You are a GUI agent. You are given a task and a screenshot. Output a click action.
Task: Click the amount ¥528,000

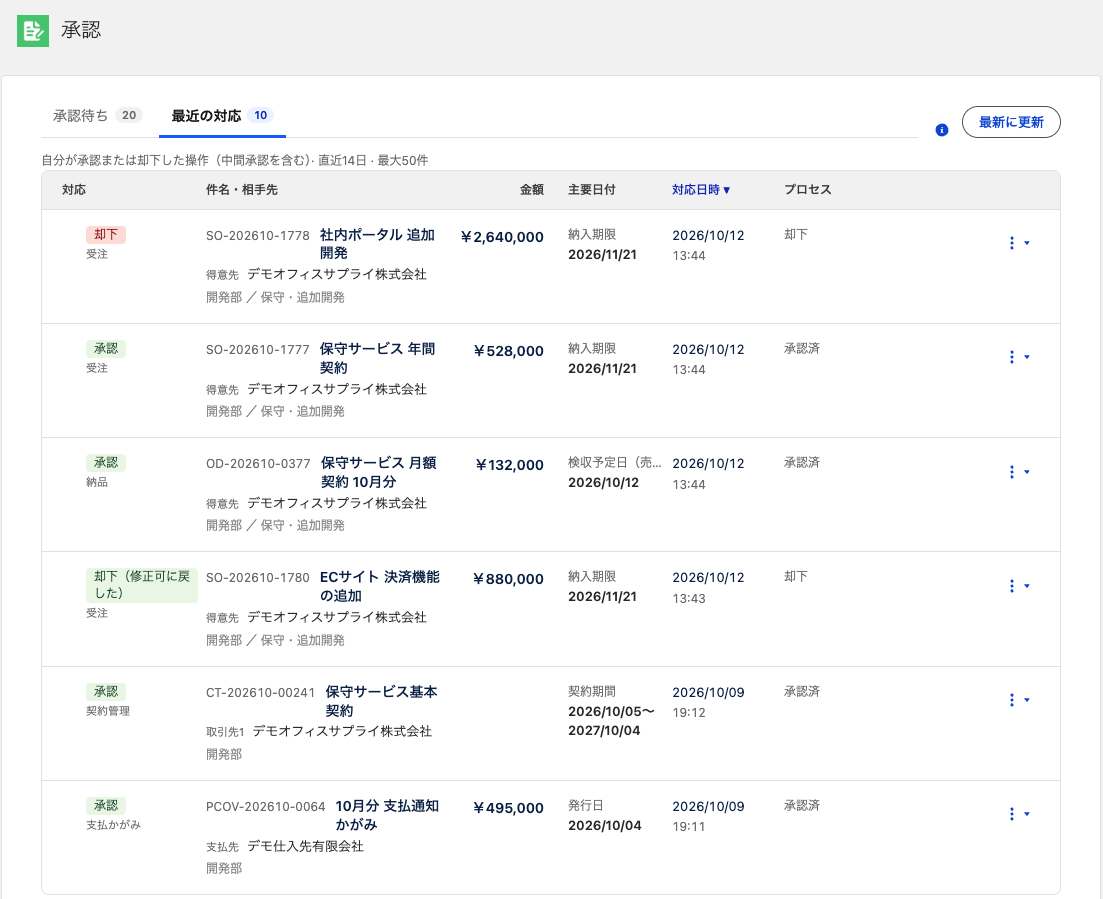(509, 351)
